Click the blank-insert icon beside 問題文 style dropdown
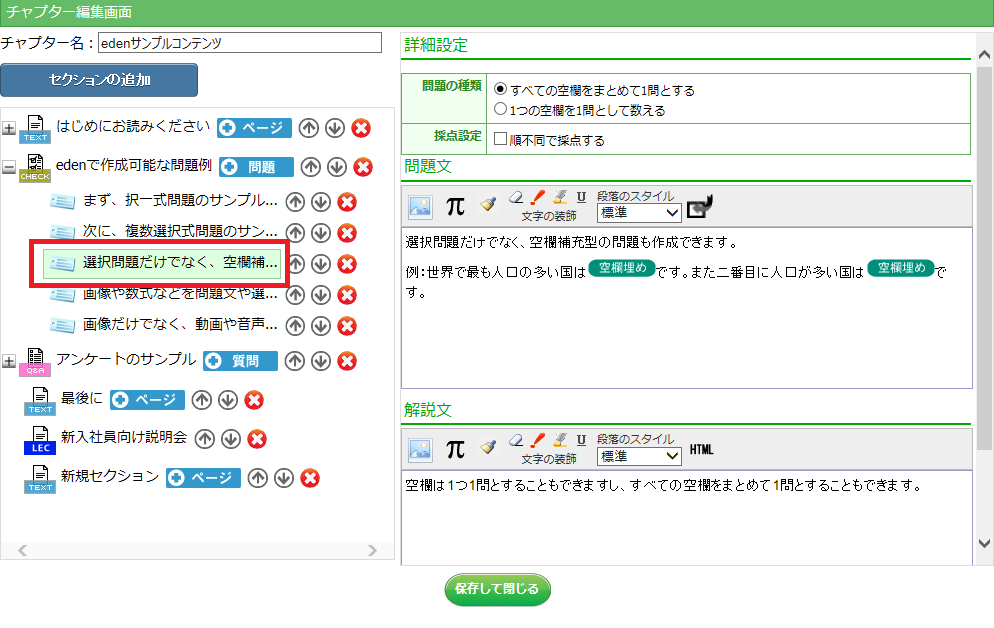 pyautogui.click(x=700, y=207)
